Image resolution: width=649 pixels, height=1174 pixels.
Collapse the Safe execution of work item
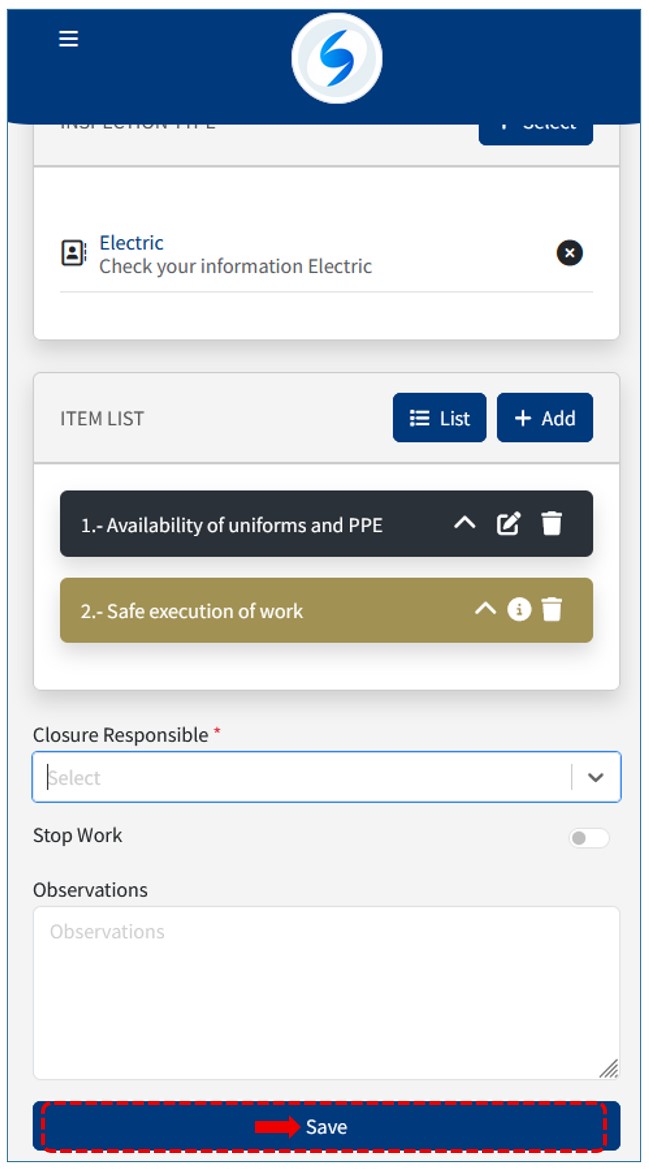coord(485,609)
